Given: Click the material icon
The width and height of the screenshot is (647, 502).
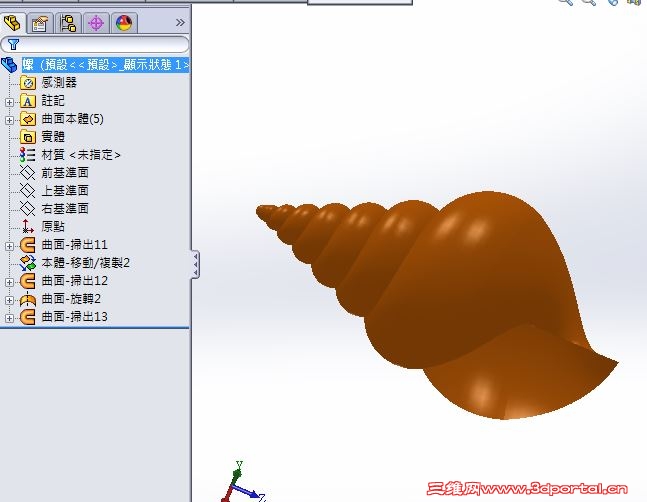Looking at the screenshot, I should pyautogui.click(x=28, y=155).
